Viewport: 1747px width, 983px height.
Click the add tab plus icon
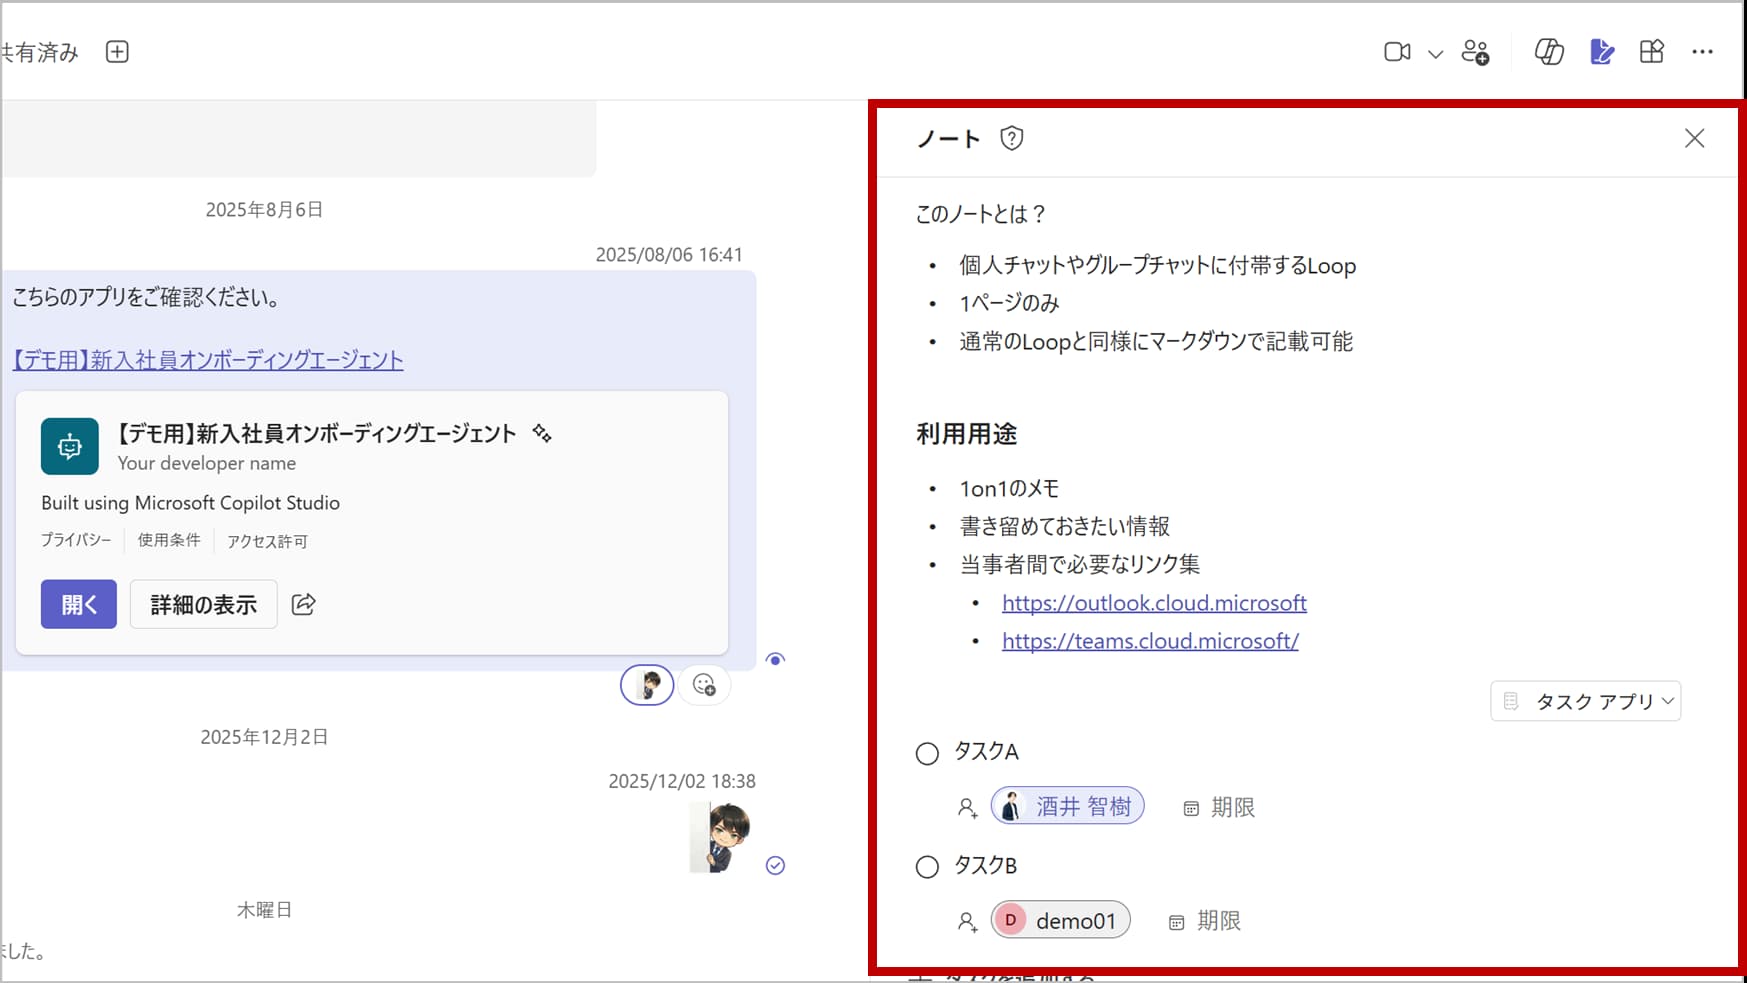[117, 52]
